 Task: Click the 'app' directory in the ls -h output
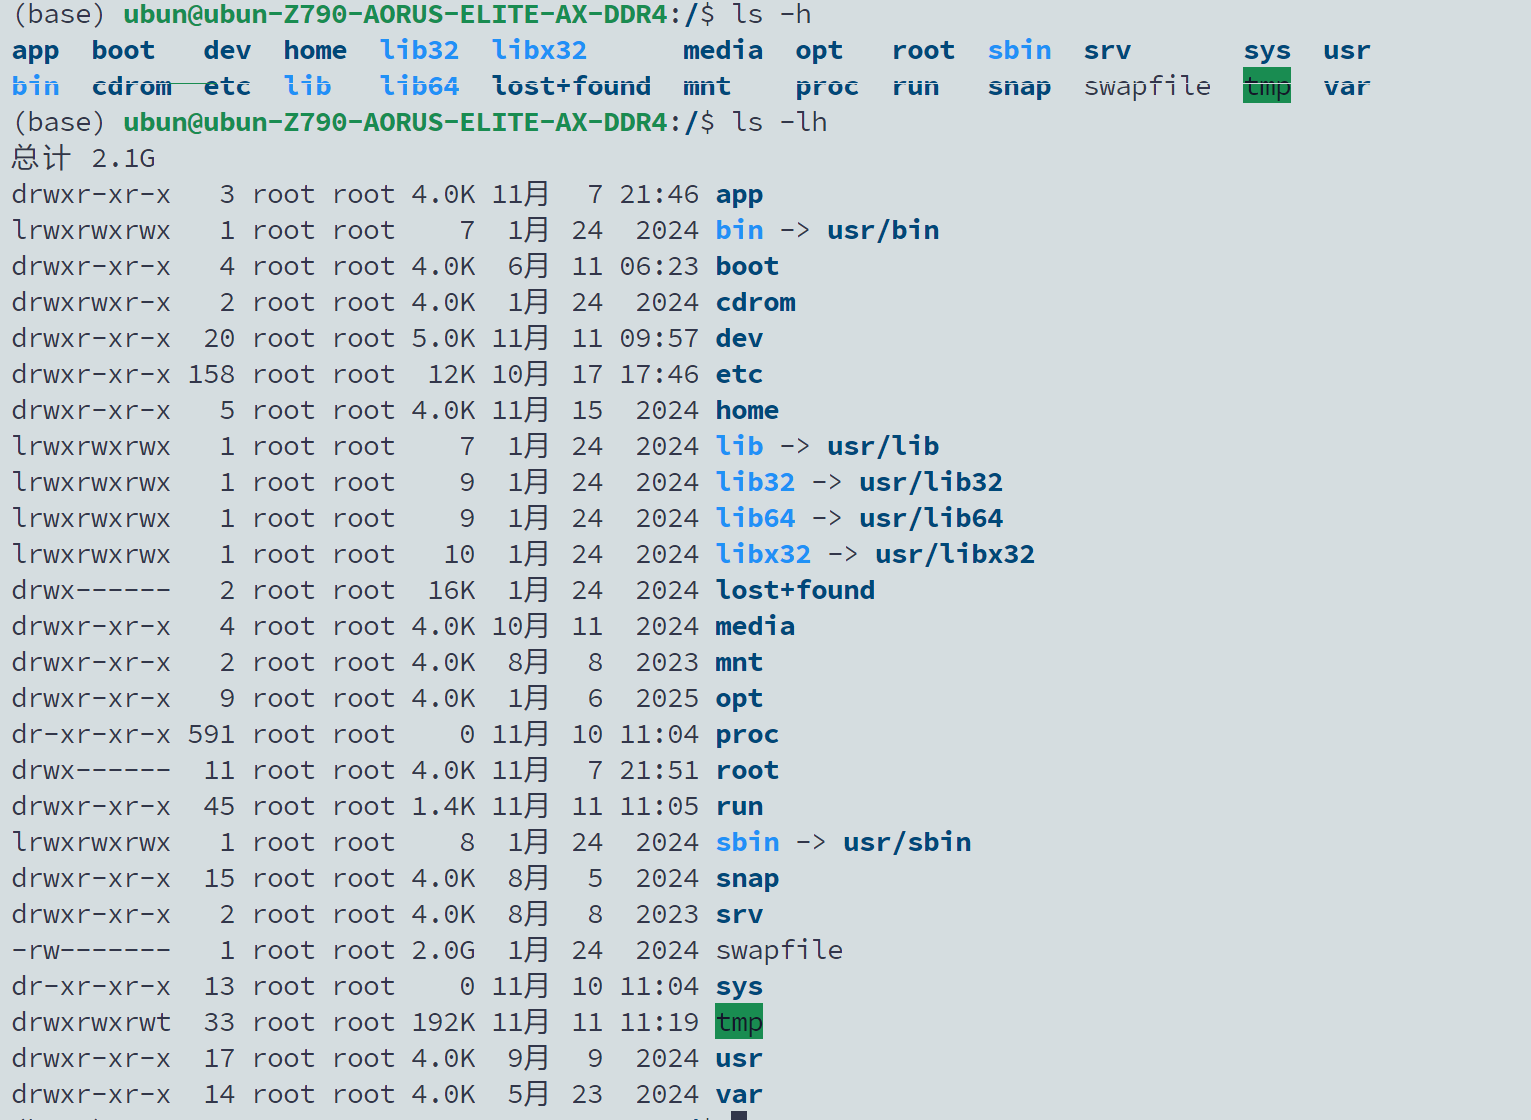click(x=36, y=51)
